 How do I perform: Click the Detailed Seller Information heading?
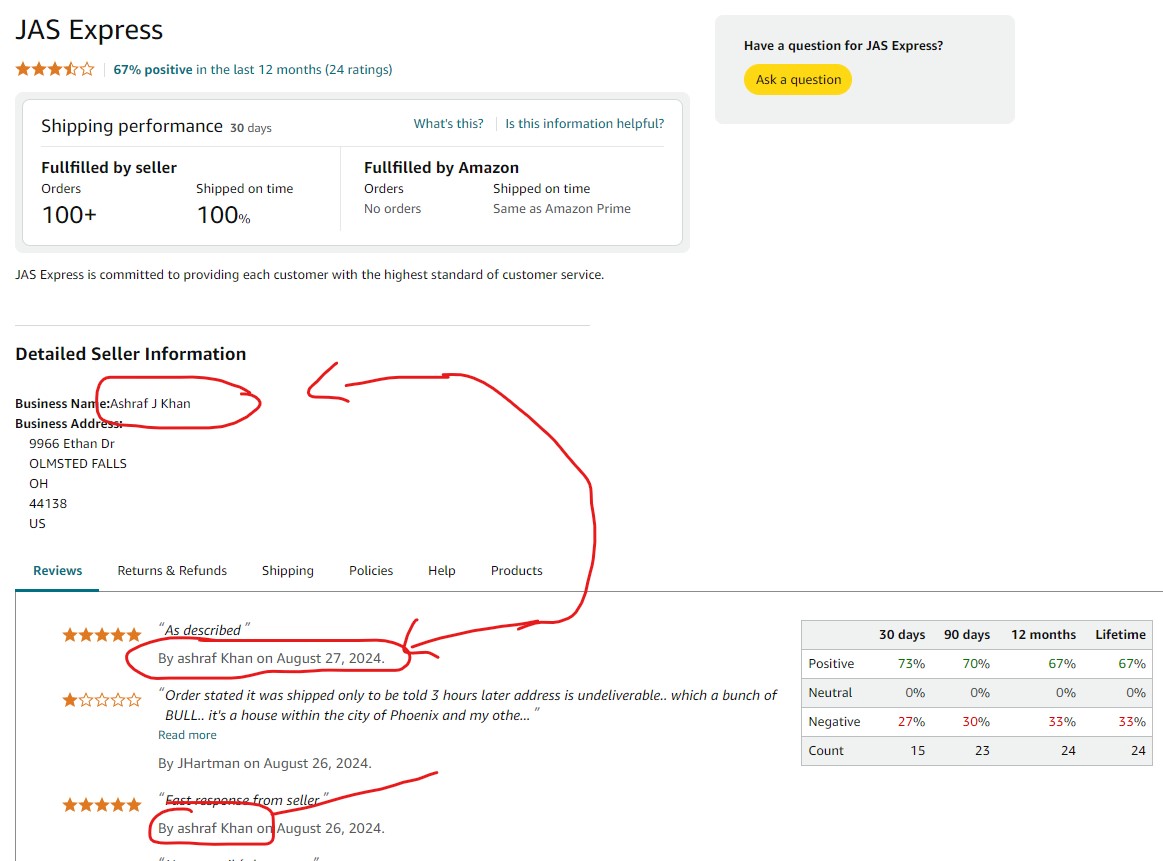tap(131, 354)
